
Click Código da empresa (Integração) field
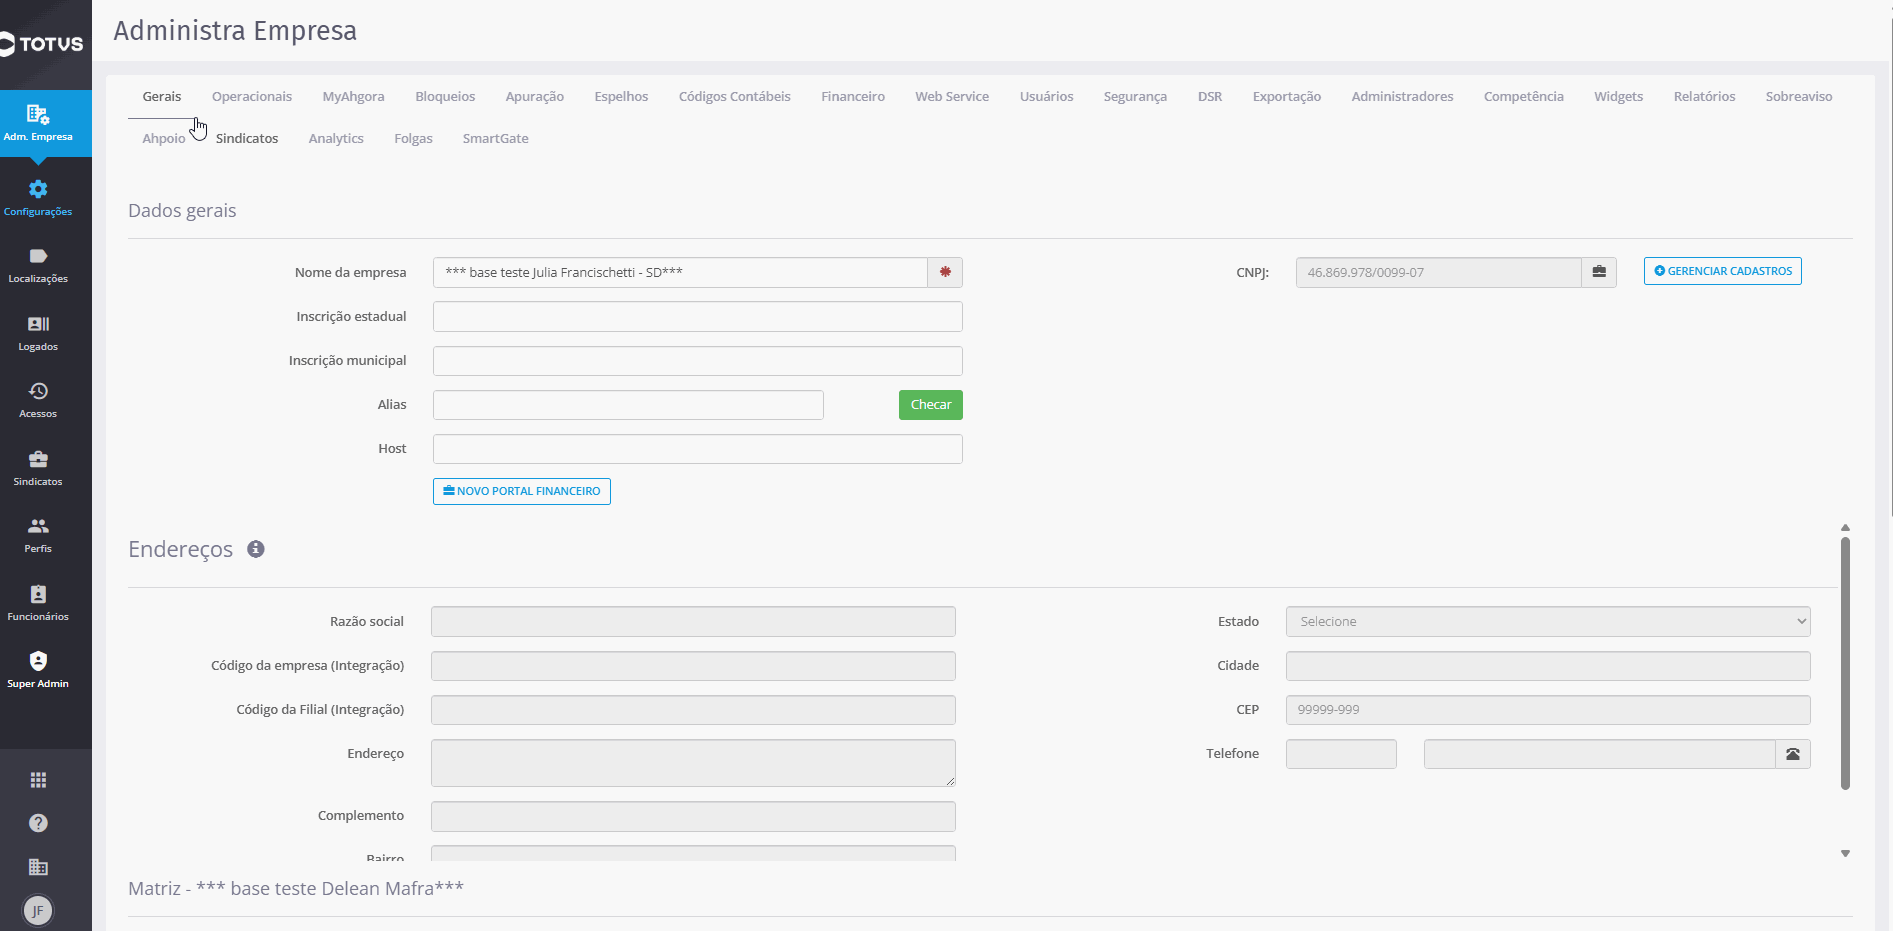click(x=693, y=666)
